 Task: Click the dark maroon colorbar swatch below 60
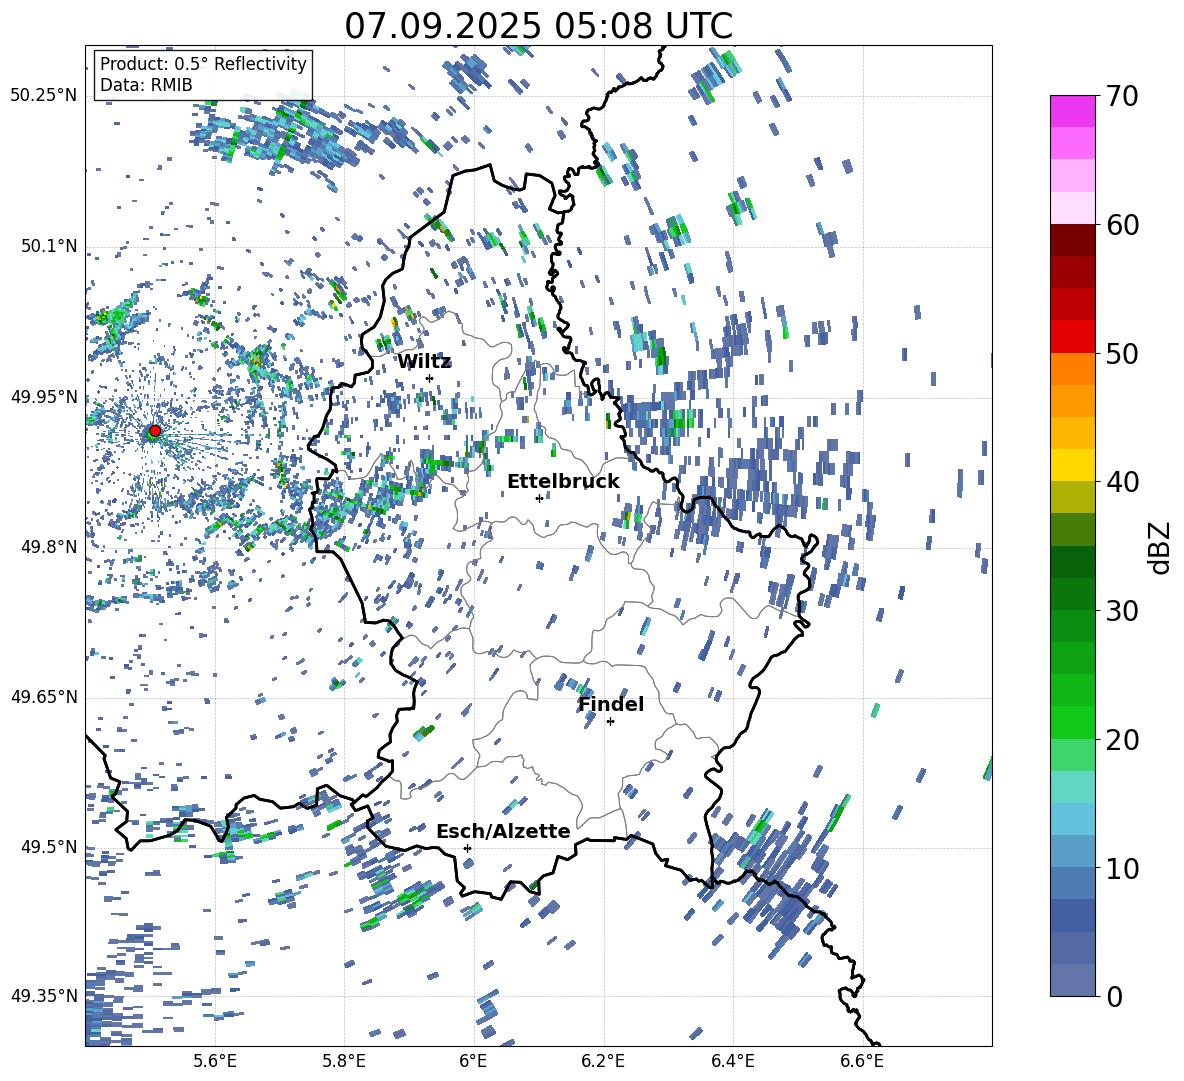(x=1072, y=240)
